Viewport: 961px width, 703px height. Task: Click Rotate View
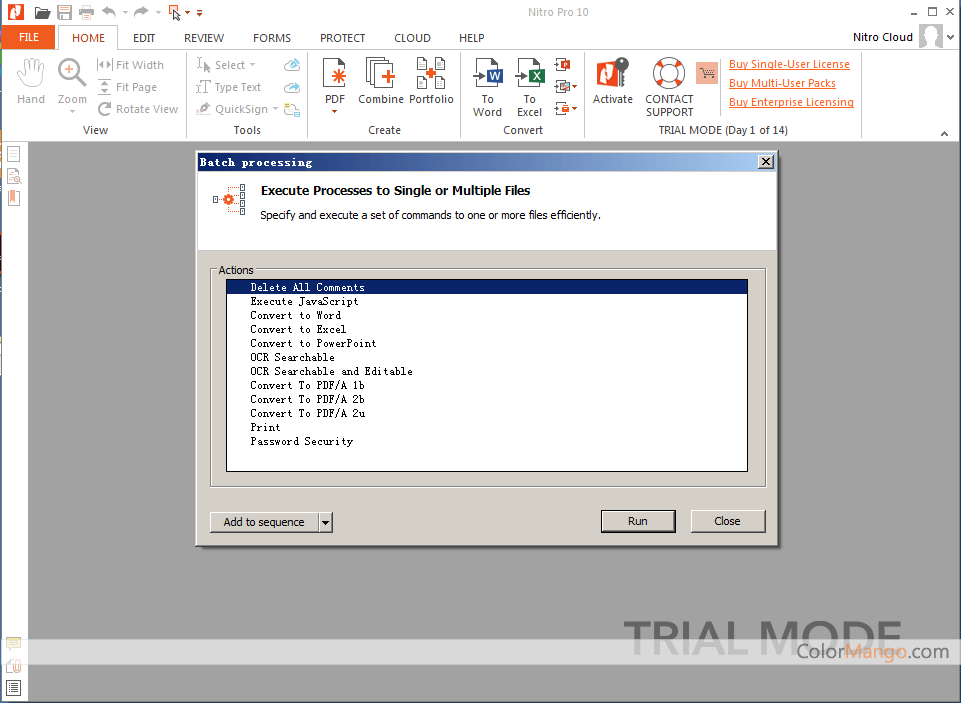[x=138, y=109]
